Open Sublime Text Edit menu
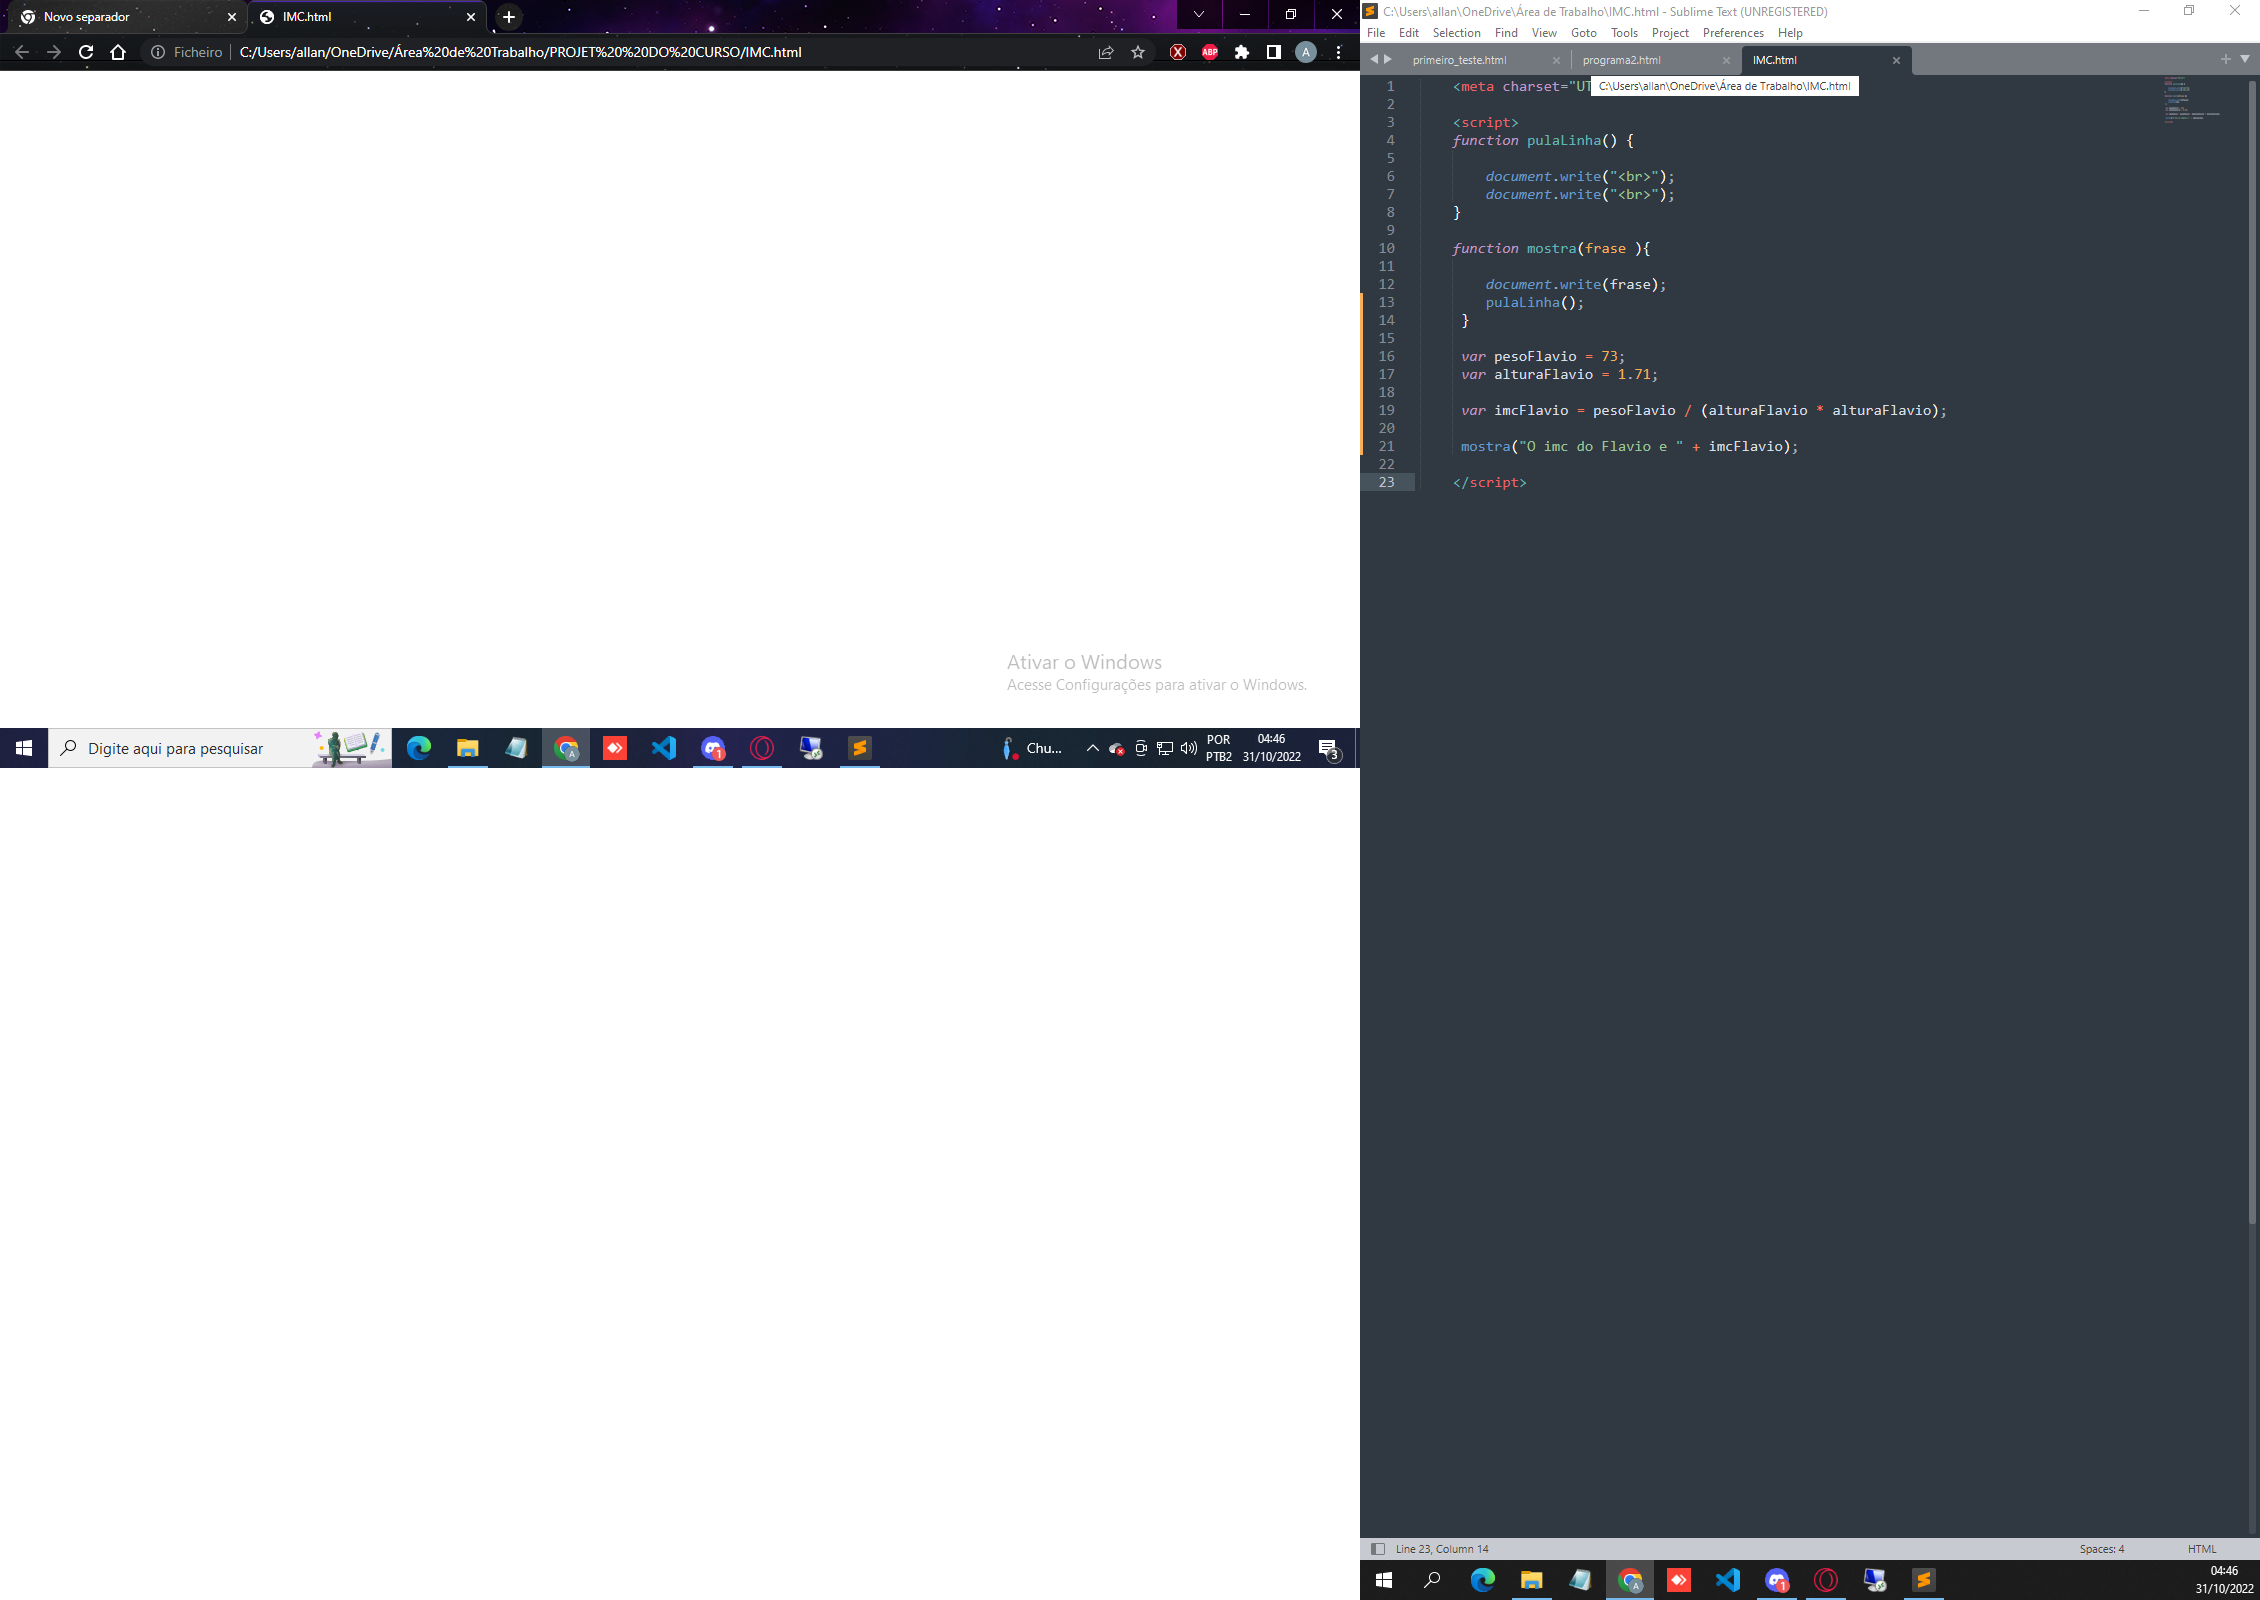2260x1600 pixels. pos(1409,33)
